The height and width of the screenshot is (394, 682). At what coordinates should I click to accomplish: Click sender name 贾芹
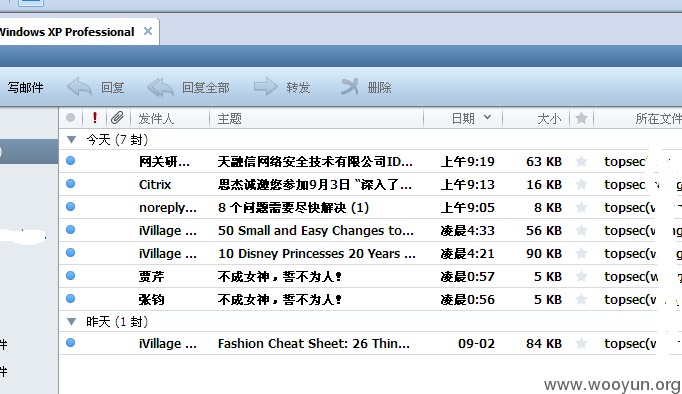point(151,277)
